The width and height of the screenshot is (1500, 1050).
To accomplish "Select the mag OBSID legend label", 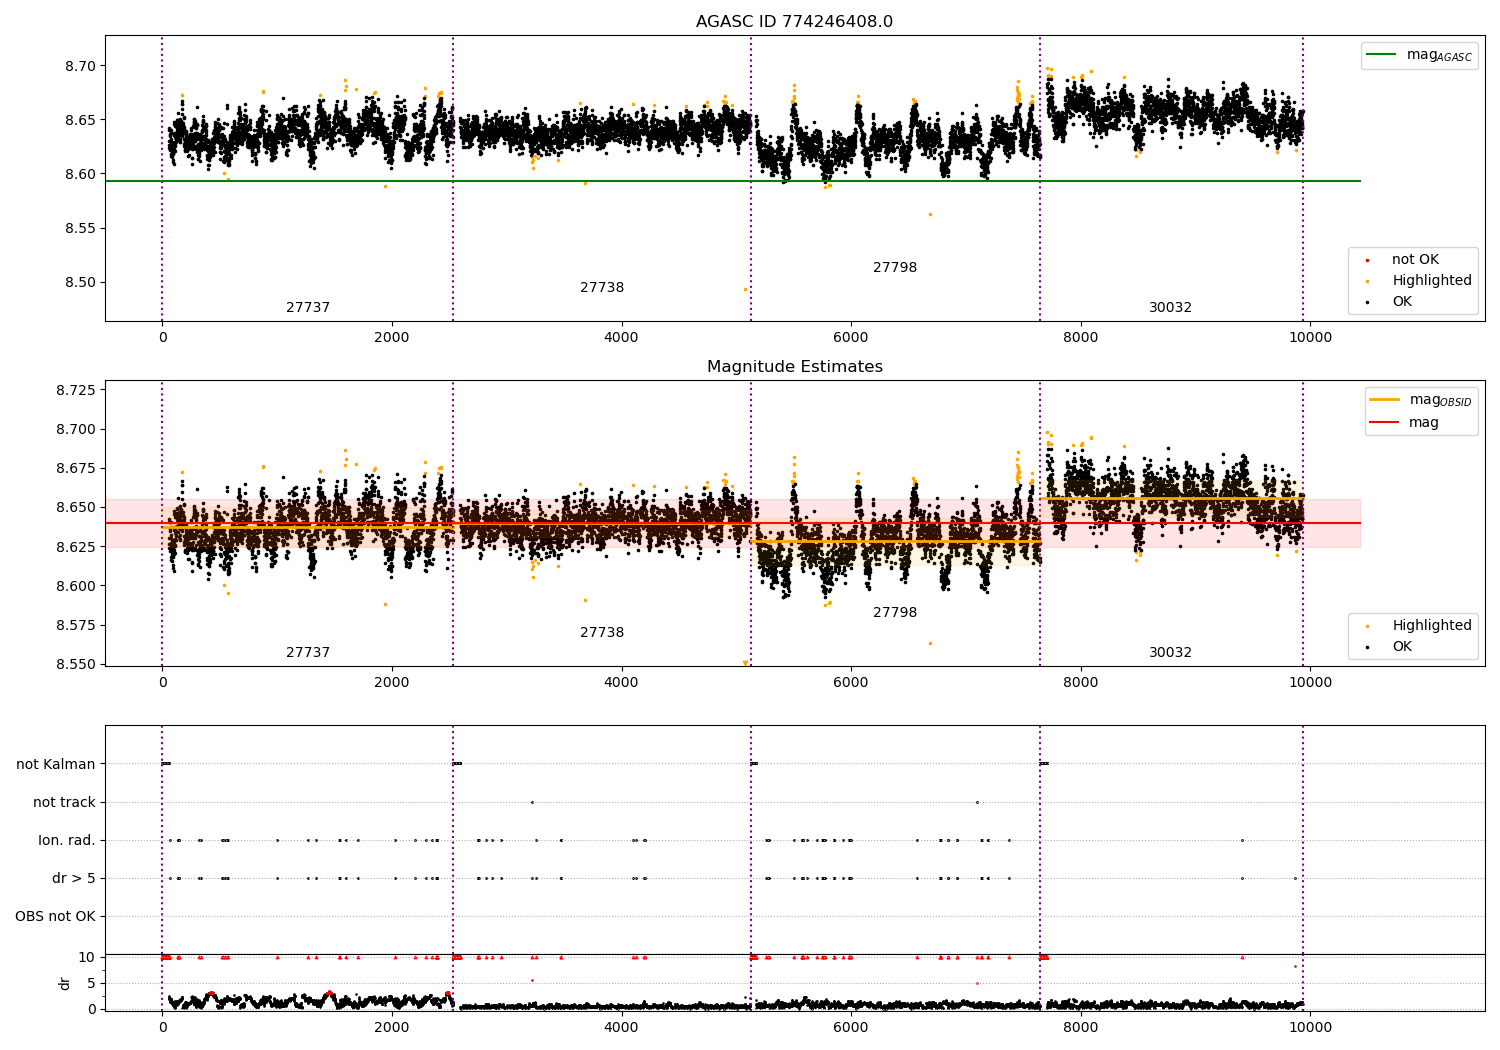I will coord(1440,400).
